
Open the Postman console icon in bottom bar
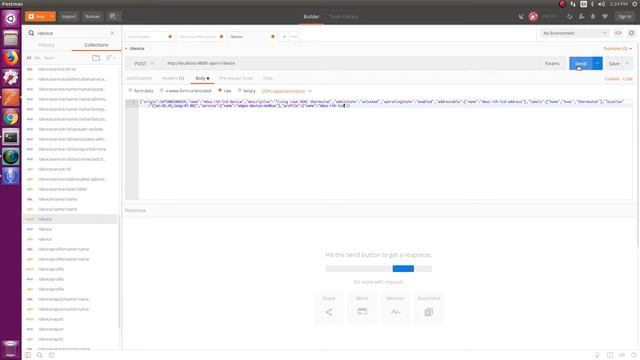tap(51, 355)
